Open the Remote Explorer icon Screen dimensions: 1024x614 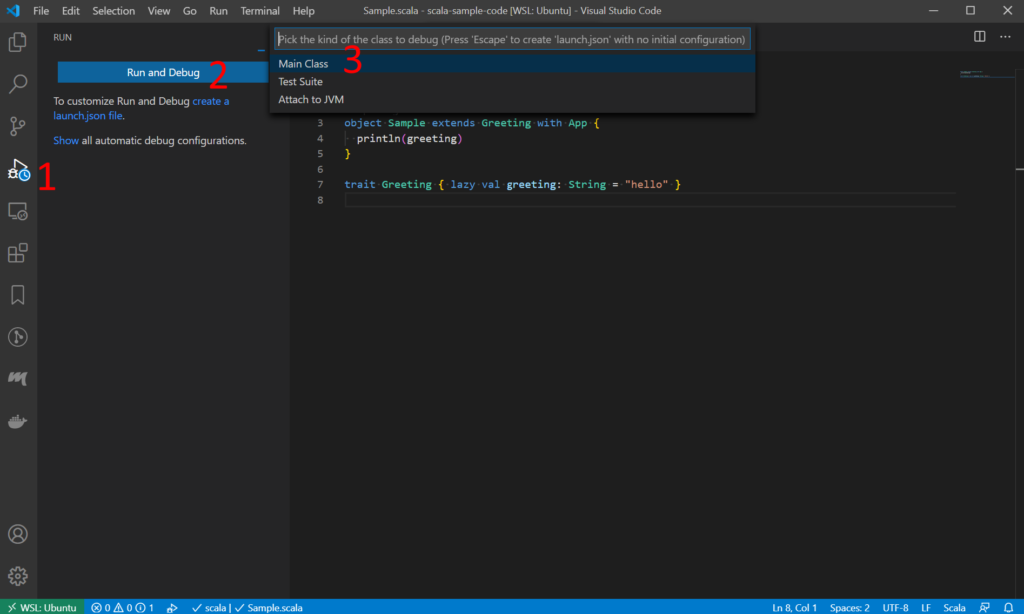18,211
